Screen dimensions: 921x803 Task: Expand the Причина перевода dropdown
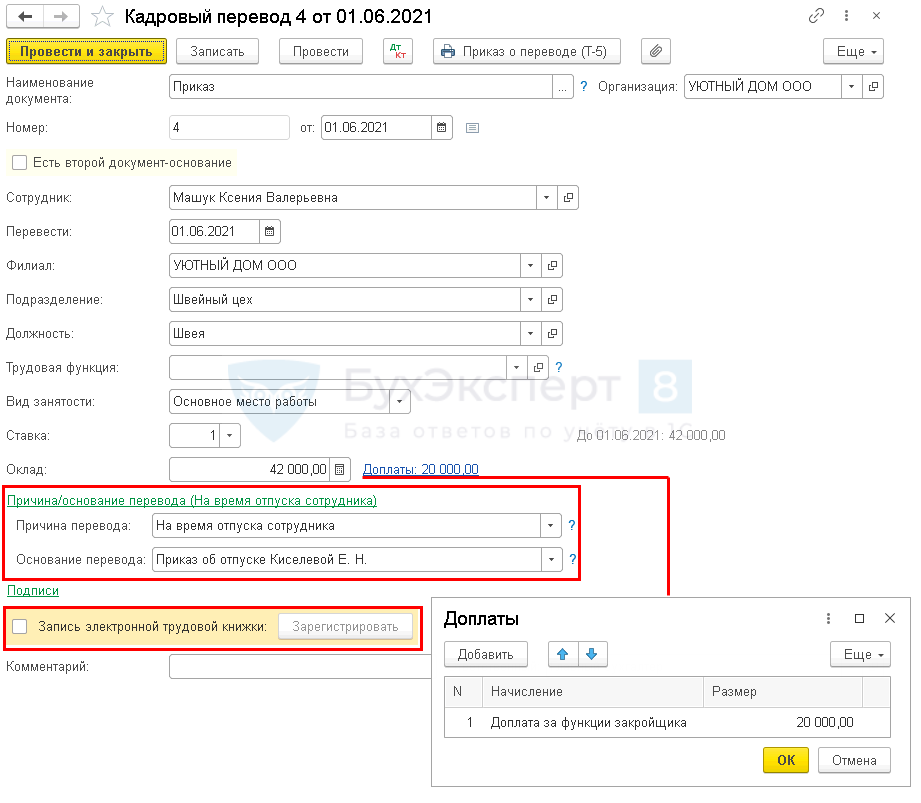click(549, 525)
